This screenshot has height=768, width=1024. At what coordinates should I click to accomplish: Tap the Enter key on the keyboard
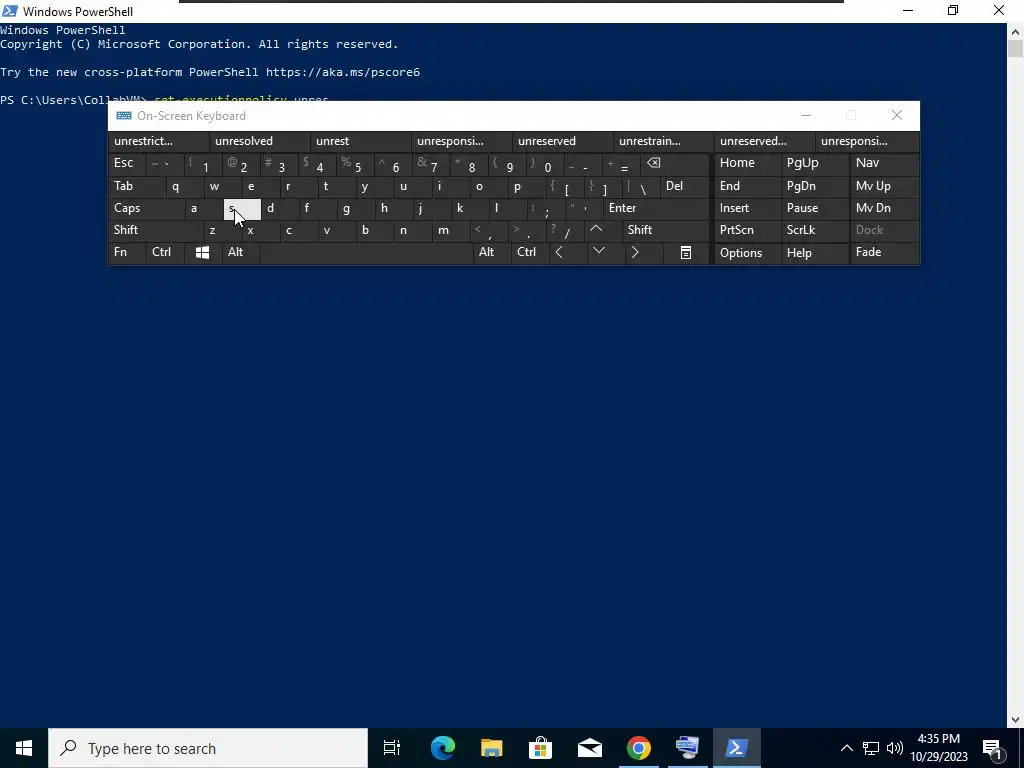pos(656,208)
